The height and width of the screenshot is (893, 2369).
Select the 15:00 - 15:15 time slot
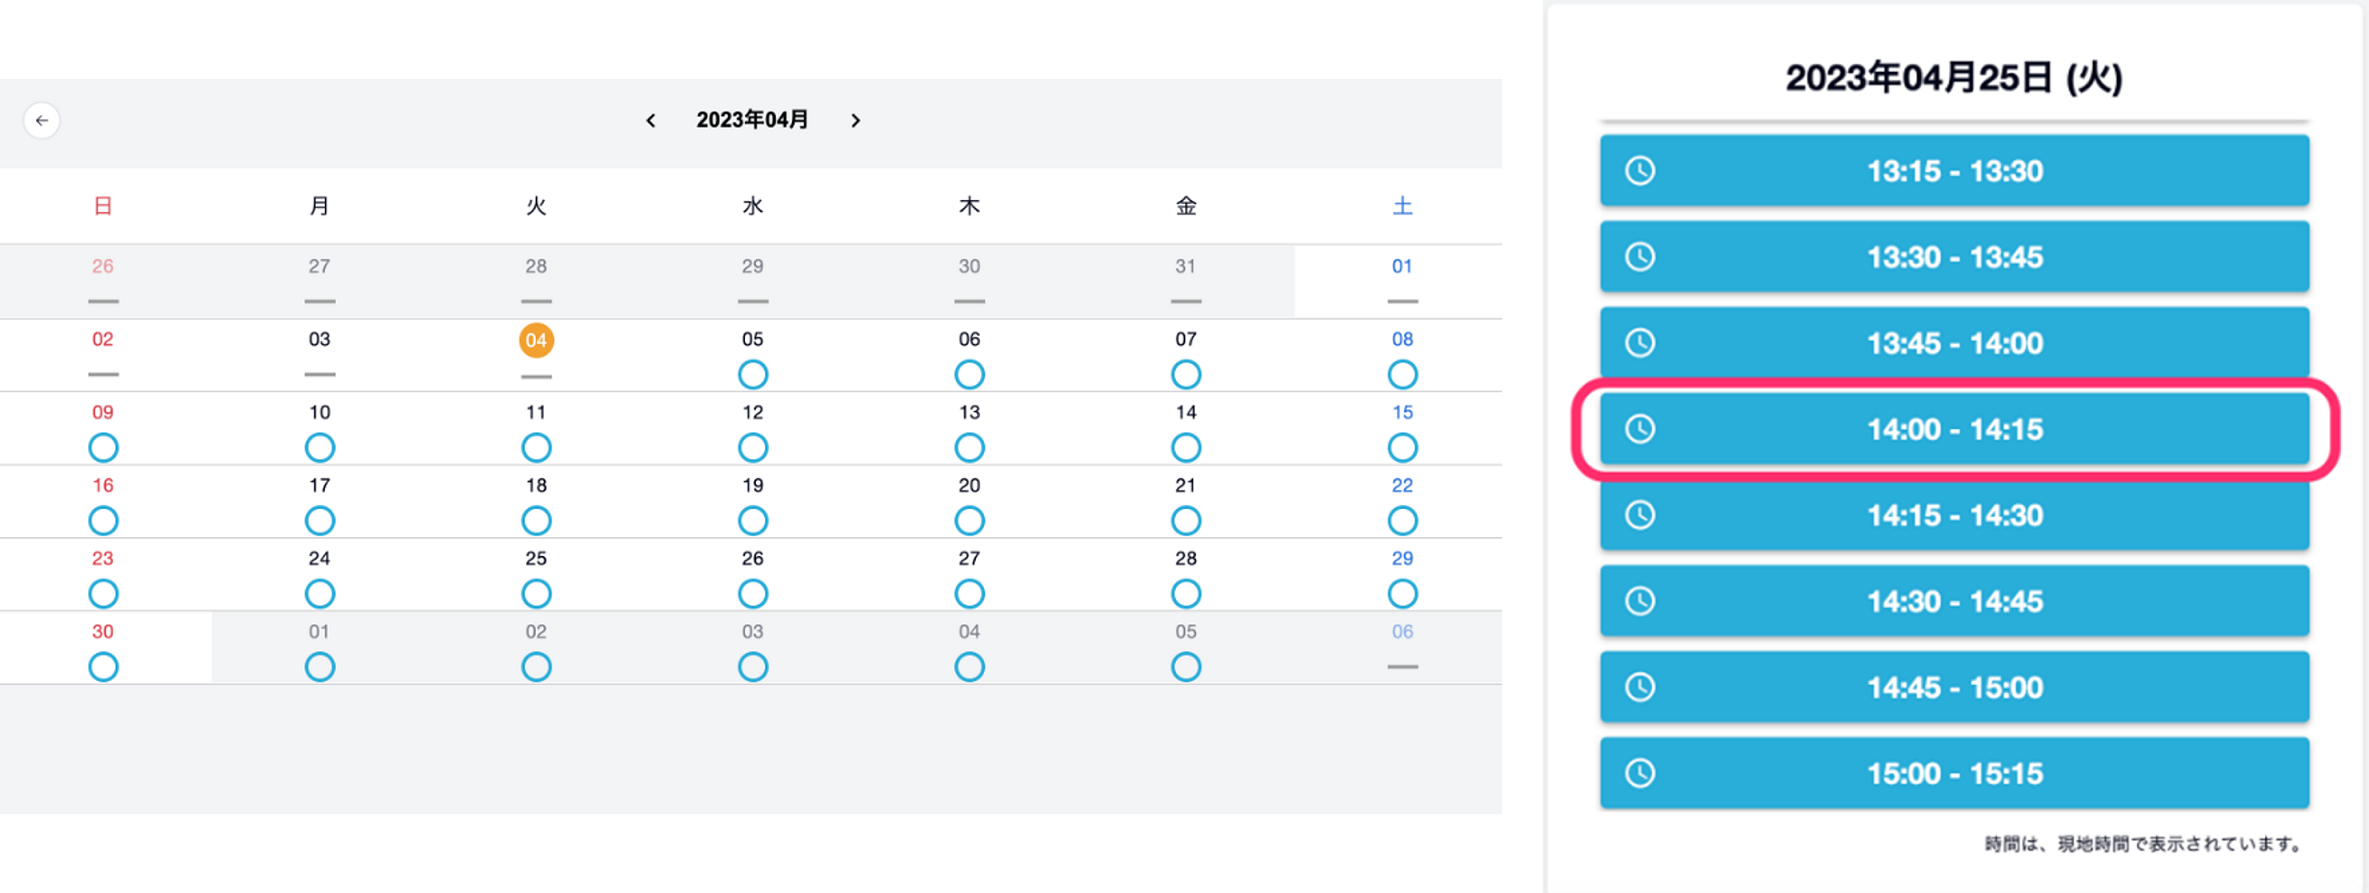pos(1954,773)
